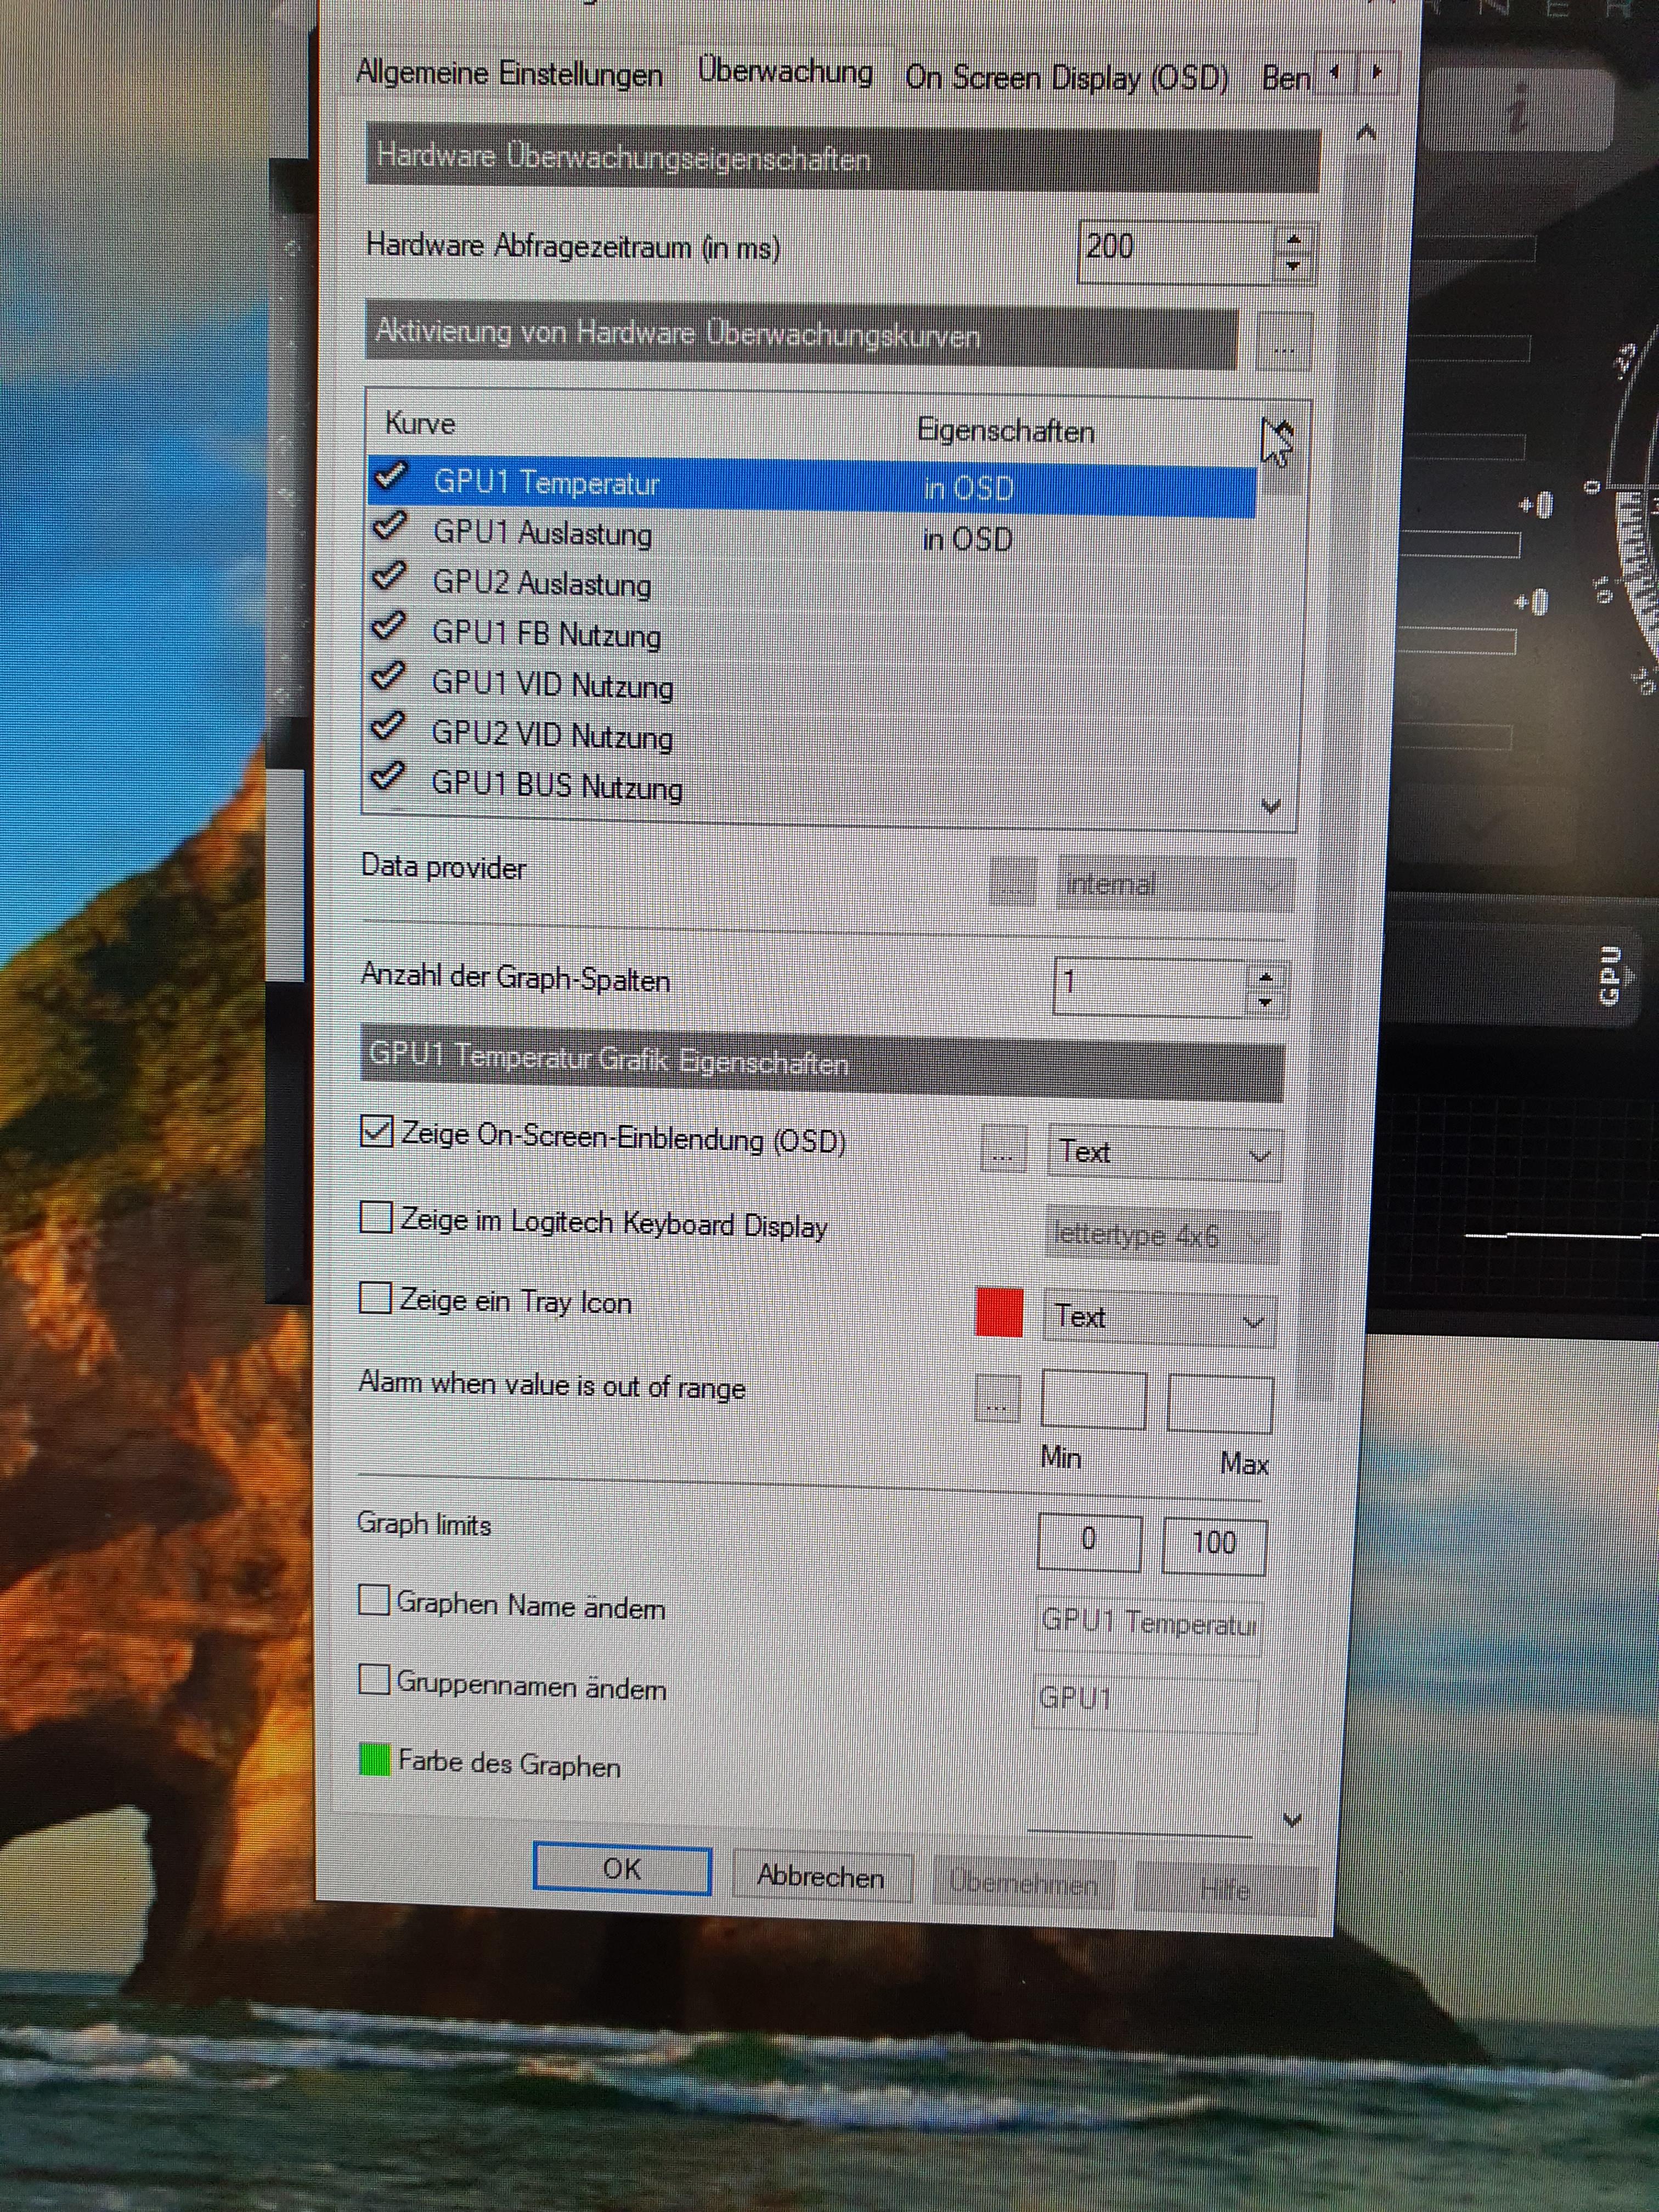Toggle checkmark for GPU2 Auslastung curve
This screenshot has width=1659, height=2212.
(x=389, y=575)
